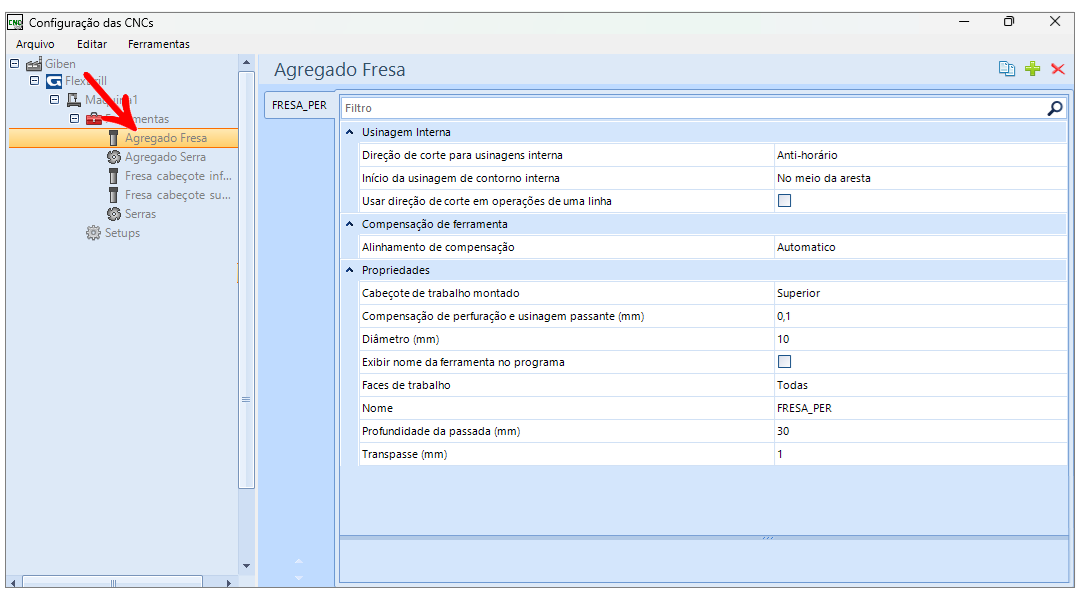
Task: Click the green plus add icon
Action: pos(1033,69)
